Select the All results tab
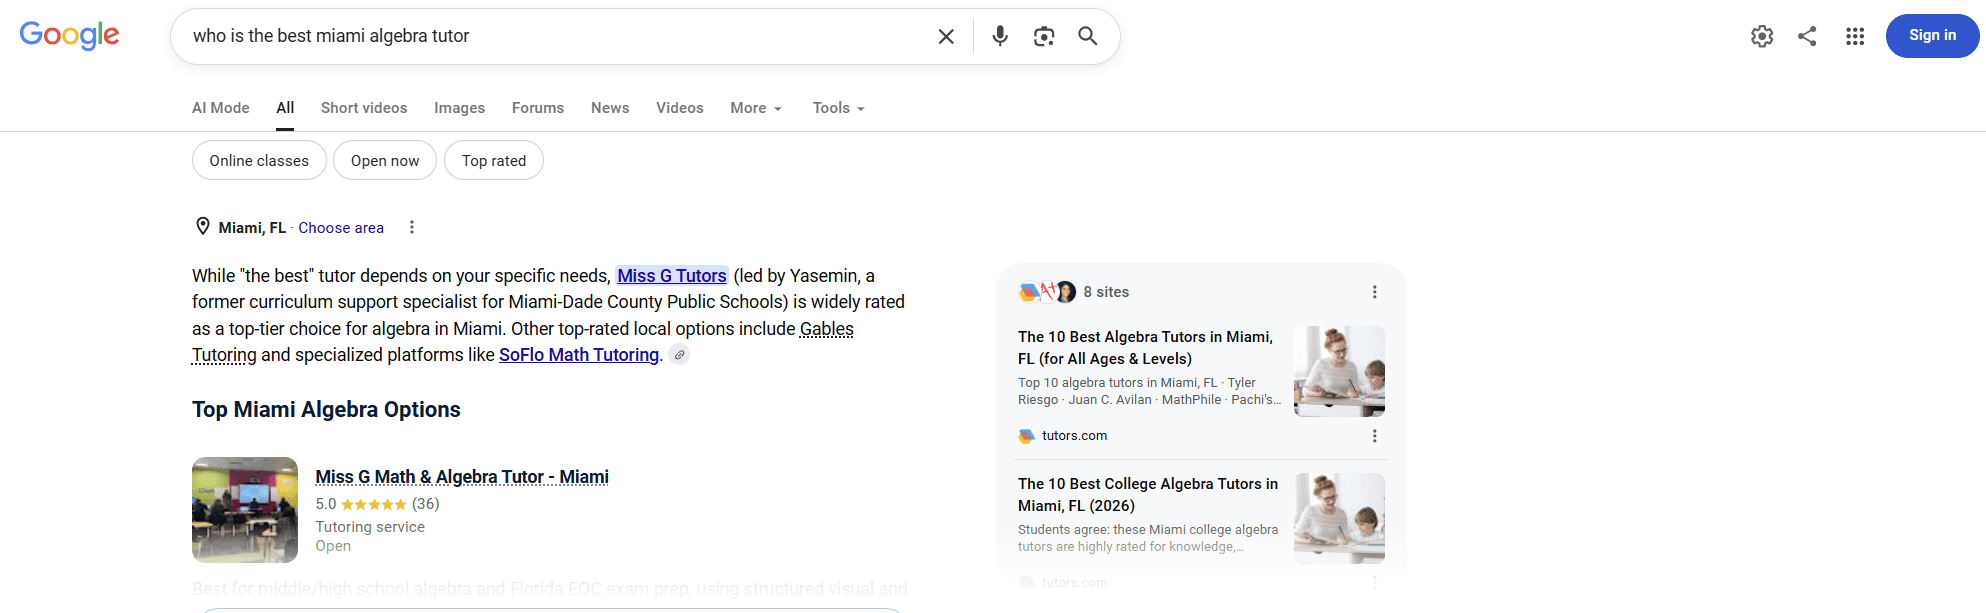 click(x=285, y=108)
